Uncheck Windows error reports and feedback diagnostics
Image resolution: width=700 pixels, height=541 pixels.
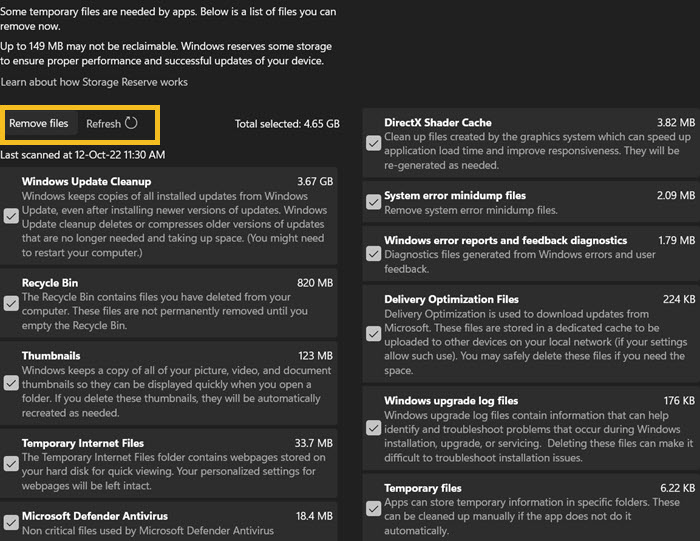pos(373,253)
